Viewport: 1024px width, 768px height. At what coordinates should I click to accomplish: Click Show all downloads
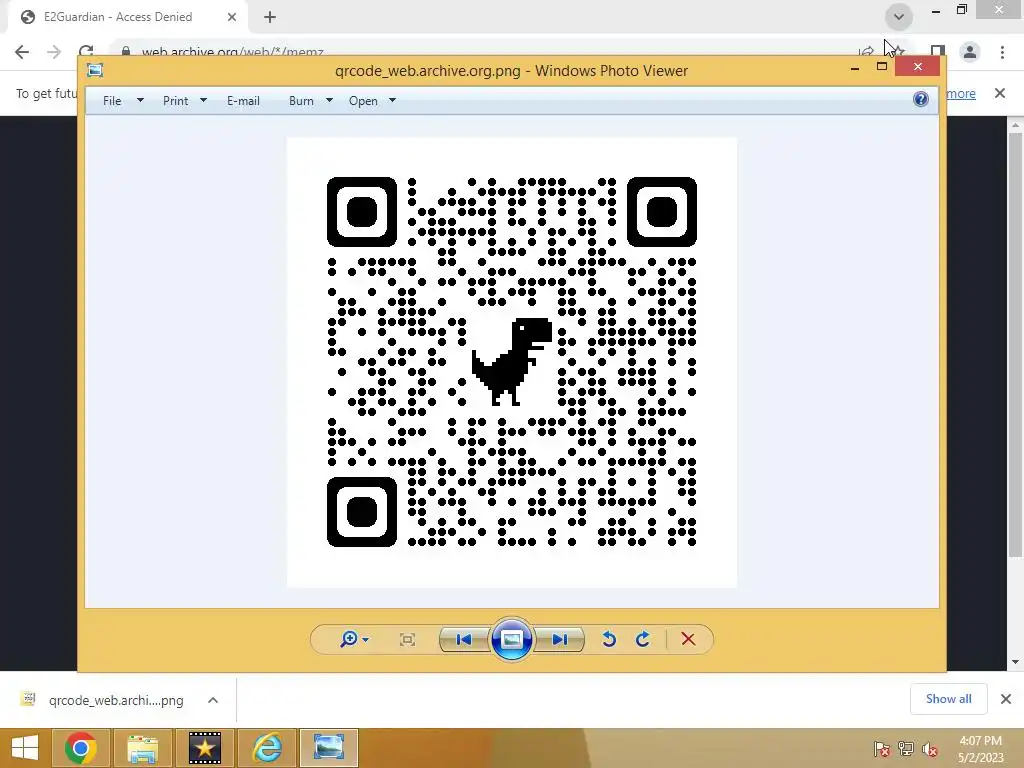click(948, 699)
